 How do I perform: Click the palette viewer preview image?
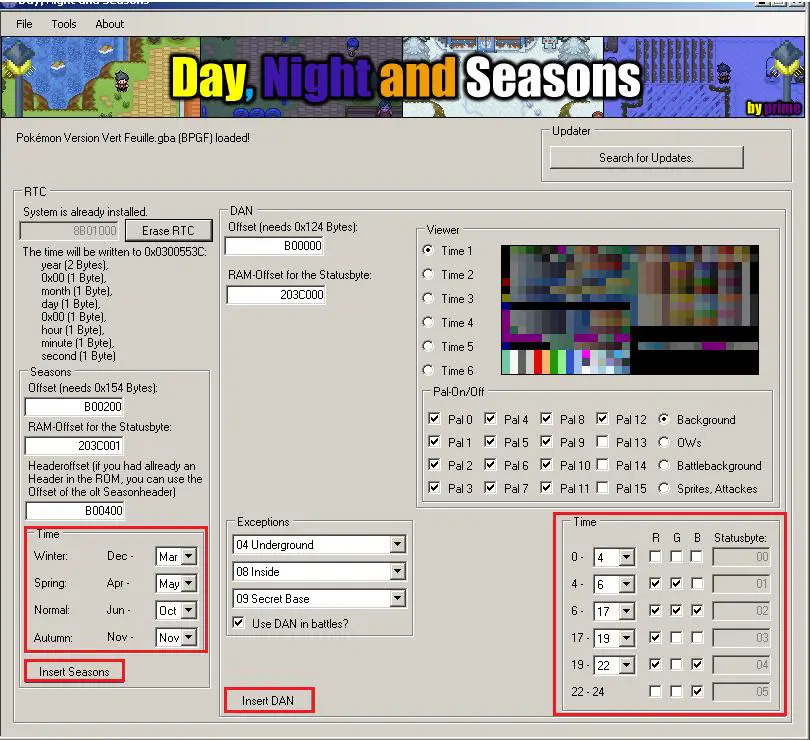pos(630,310)
